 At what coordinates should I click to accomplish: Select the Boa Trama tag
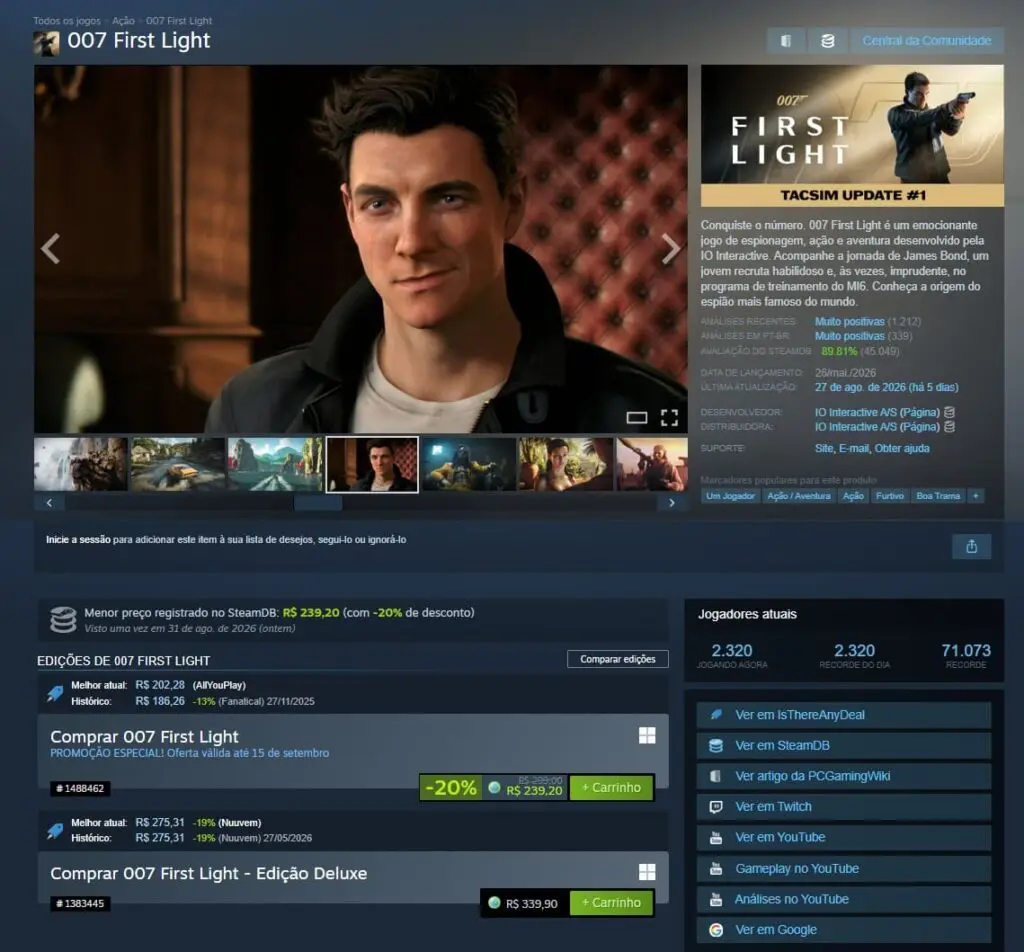pyautogui.click(x=938, y=496)
